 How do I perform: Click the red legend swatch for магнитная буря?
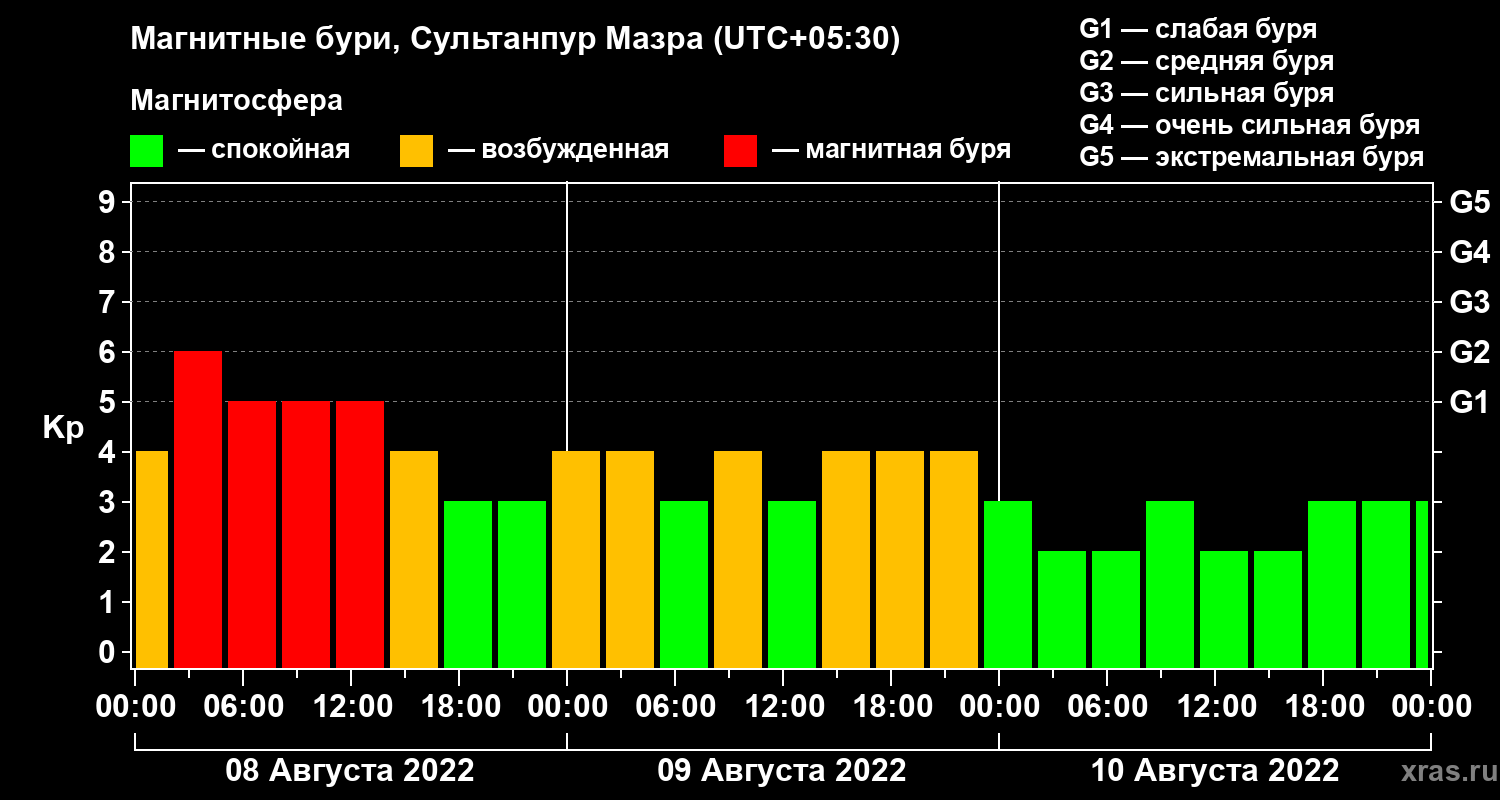click(741, 151)
